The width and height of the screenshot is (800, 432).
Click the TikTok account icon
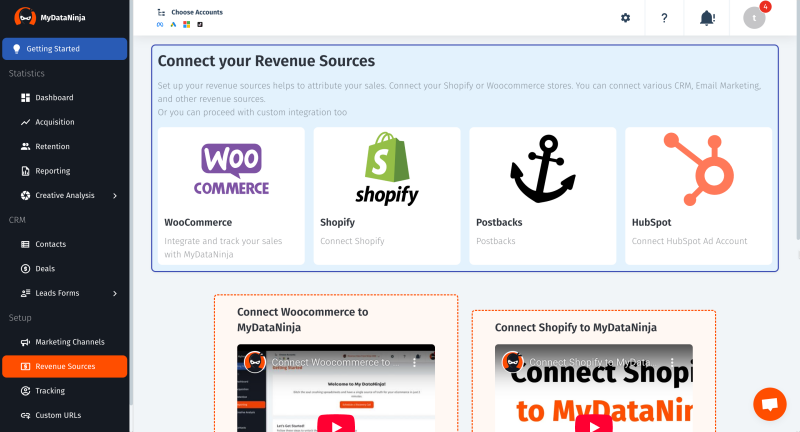(199, 24)
